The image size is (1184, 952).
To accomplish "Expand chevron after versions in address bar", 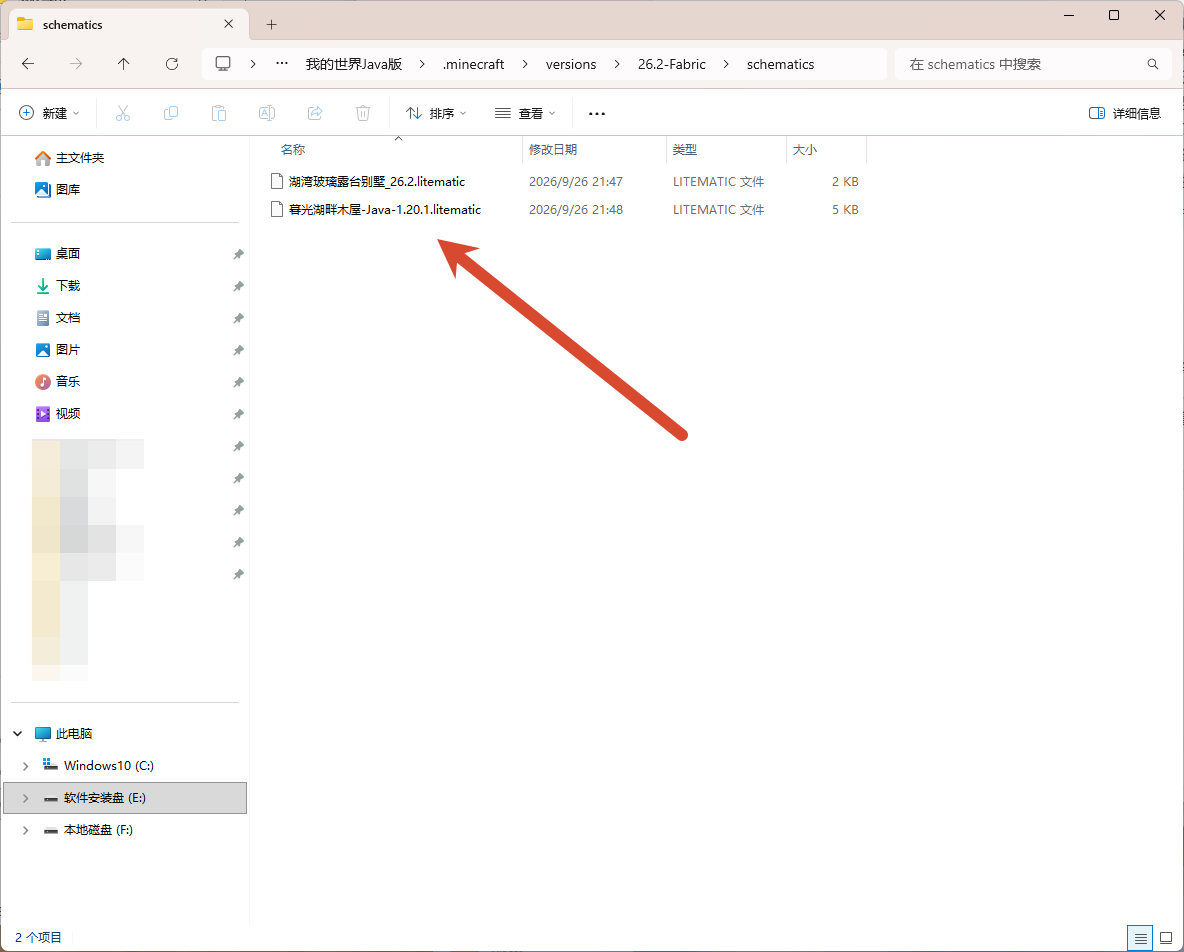I will point(617,64).
